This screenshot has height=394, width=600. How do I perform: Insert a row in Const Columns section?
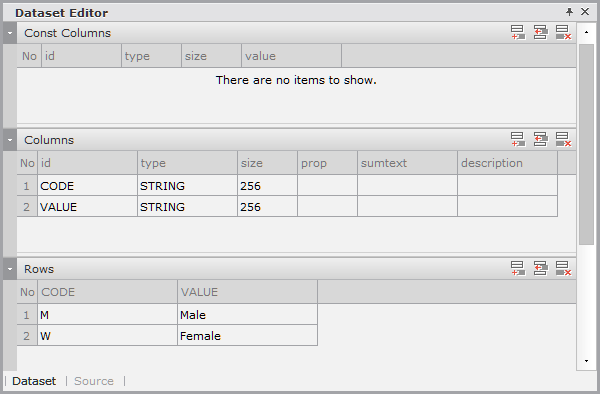(540, 33)
